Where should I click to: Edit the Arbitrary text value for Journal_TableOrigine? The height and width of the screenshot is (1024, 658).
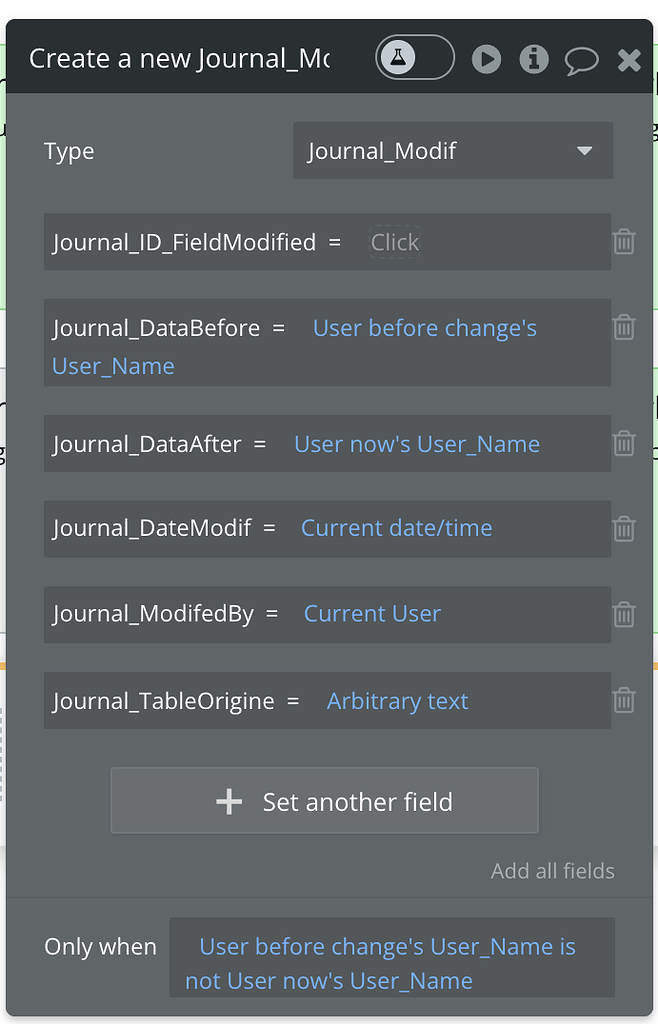tap(397, 701)
